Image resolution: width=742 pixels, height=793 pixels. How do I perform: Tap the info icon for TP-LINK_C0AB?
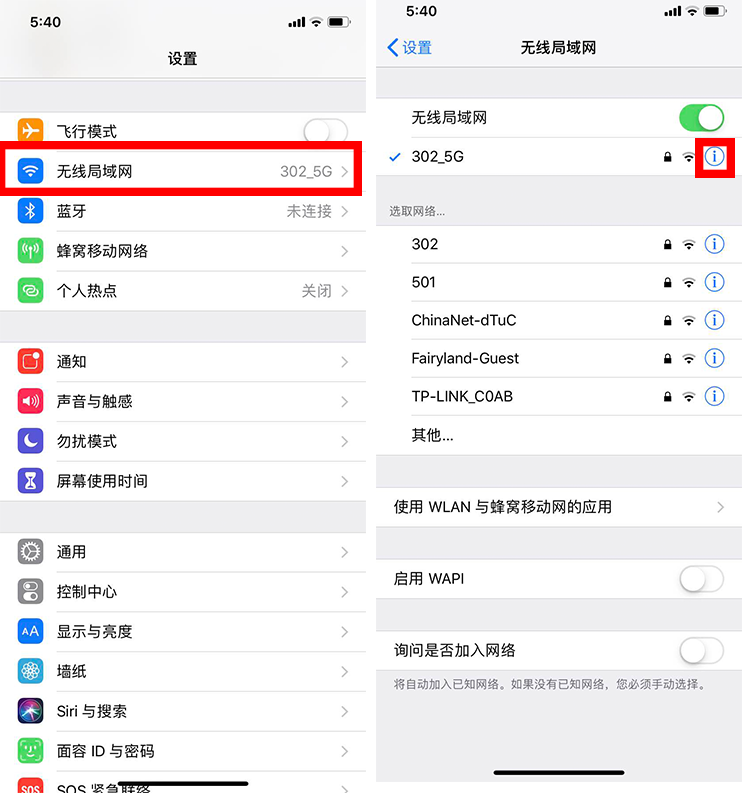(714, 396)
